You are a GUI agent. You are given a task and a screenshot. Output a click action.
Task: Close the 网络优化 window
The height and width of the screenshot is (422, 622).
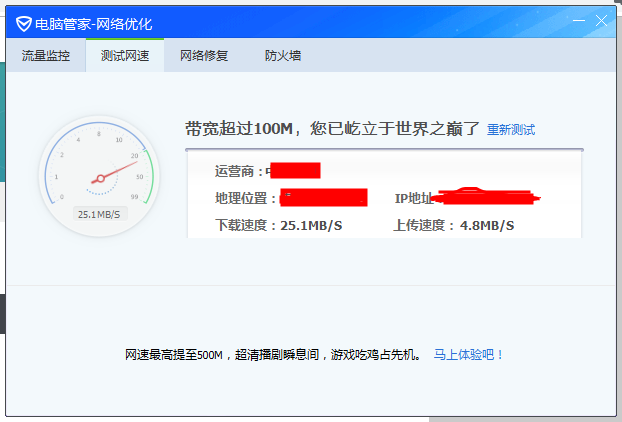point(601,20)
